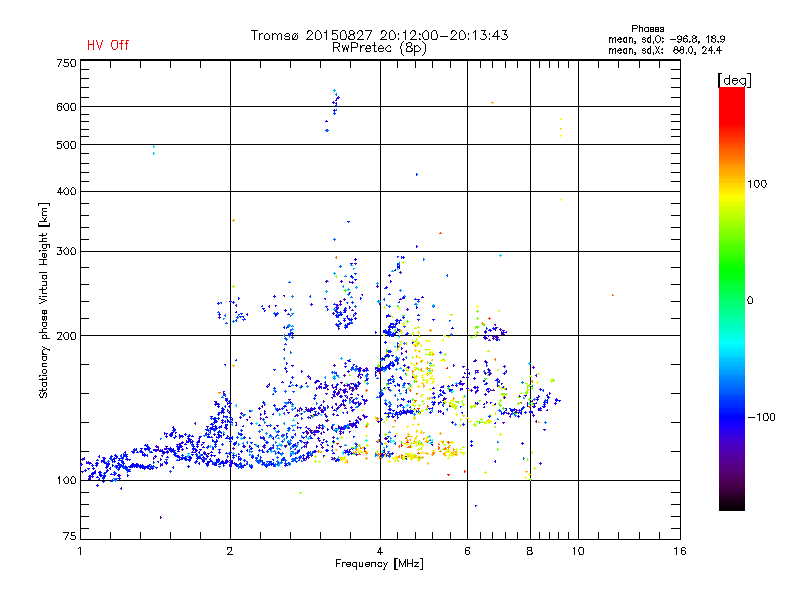Click the y-axis tick '300'
The image size is (800, 600).
point(66,251)
